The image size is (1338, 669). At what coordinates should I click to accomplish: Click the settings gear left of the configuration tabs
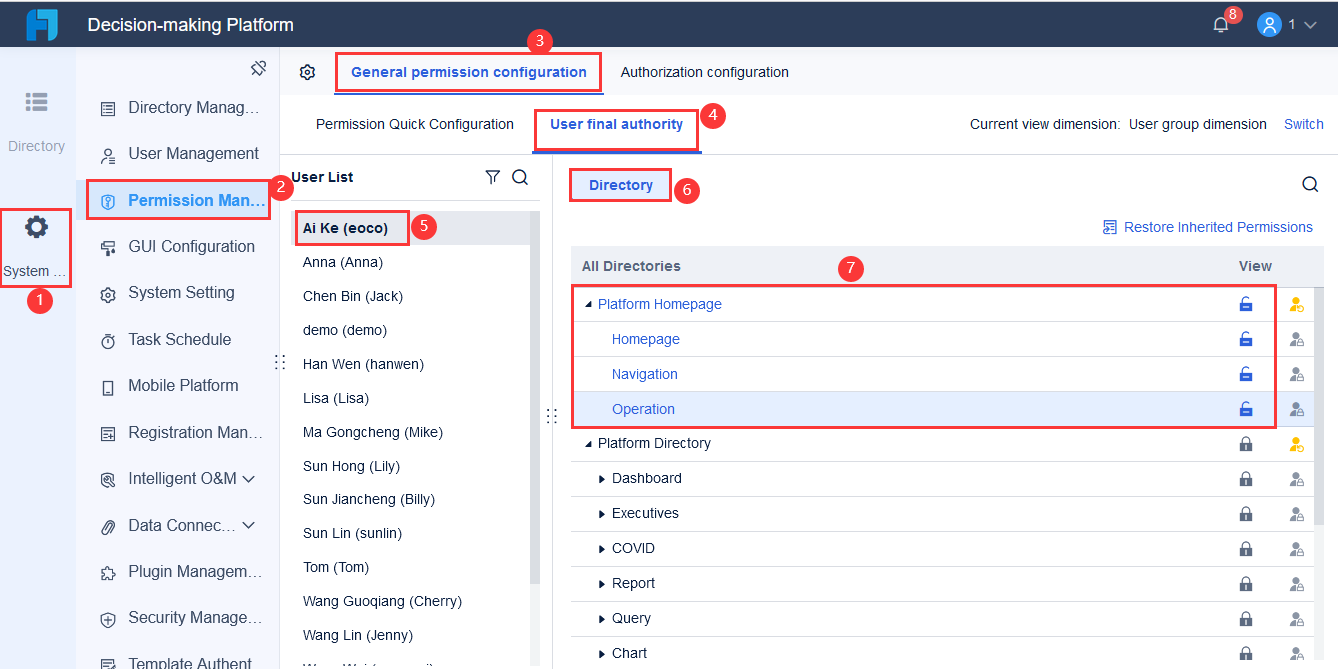tap(307, 71)
